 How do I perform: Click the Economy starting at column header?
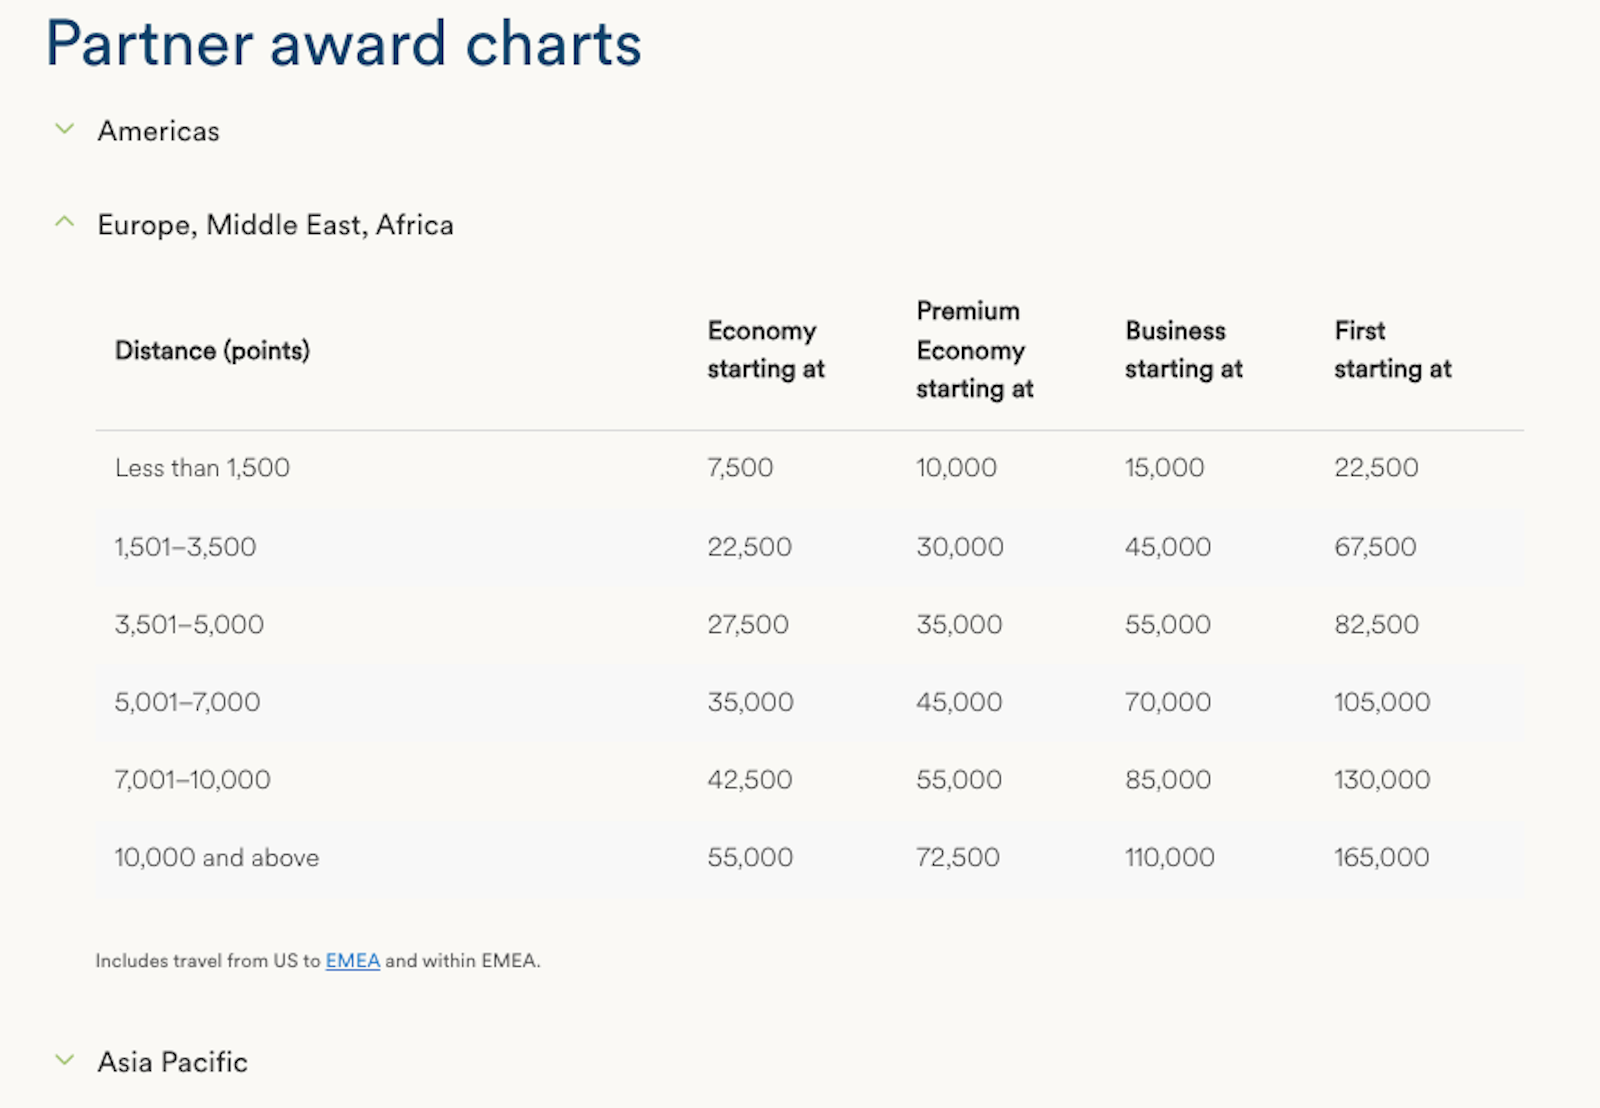pyautogui.click(x=766, y=349)
